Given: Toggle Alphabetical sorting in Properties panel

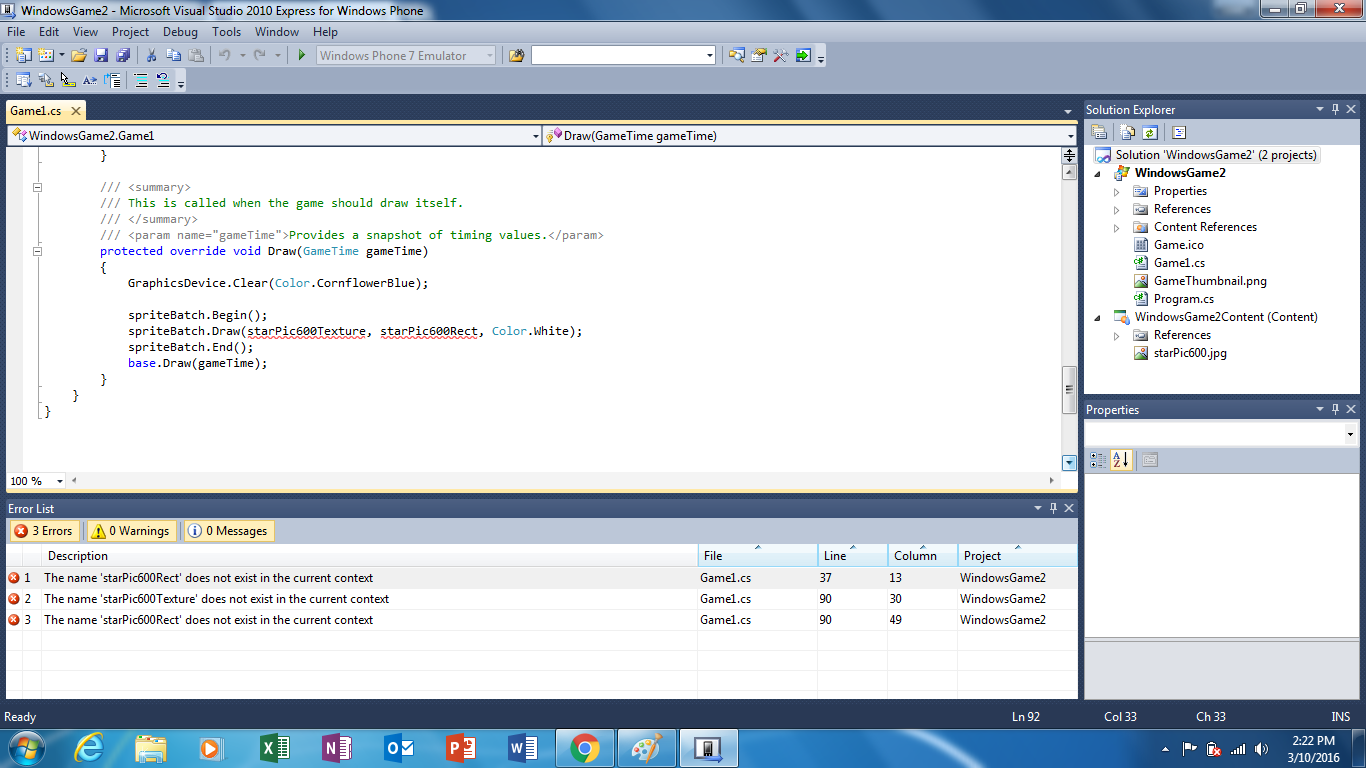Looking at the screenshot, I should pyautogui.click(x=1121, y=460).
